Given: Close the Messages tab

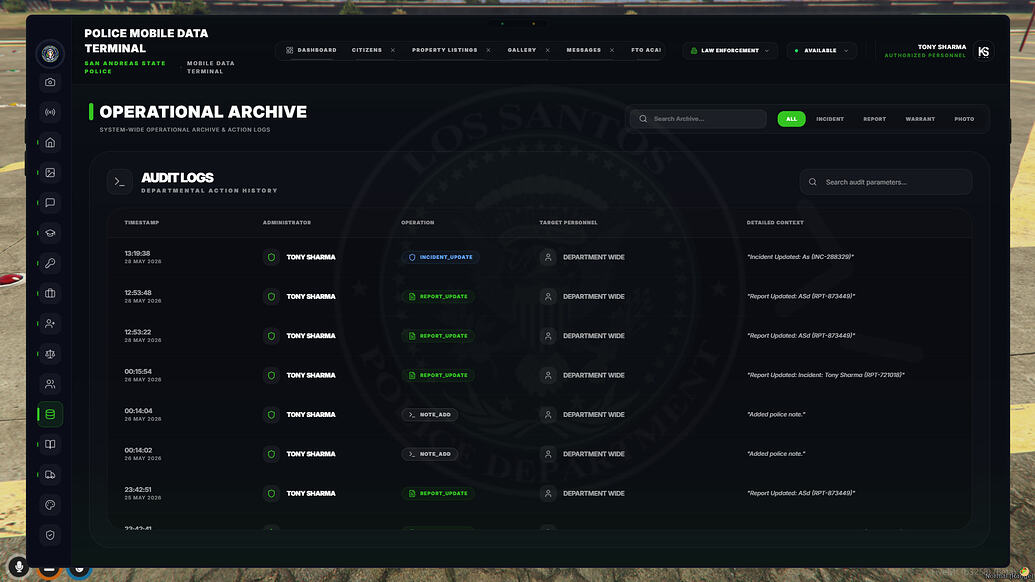Looking at the screenshot, I should pyautogui.click(x=612, y=50).
